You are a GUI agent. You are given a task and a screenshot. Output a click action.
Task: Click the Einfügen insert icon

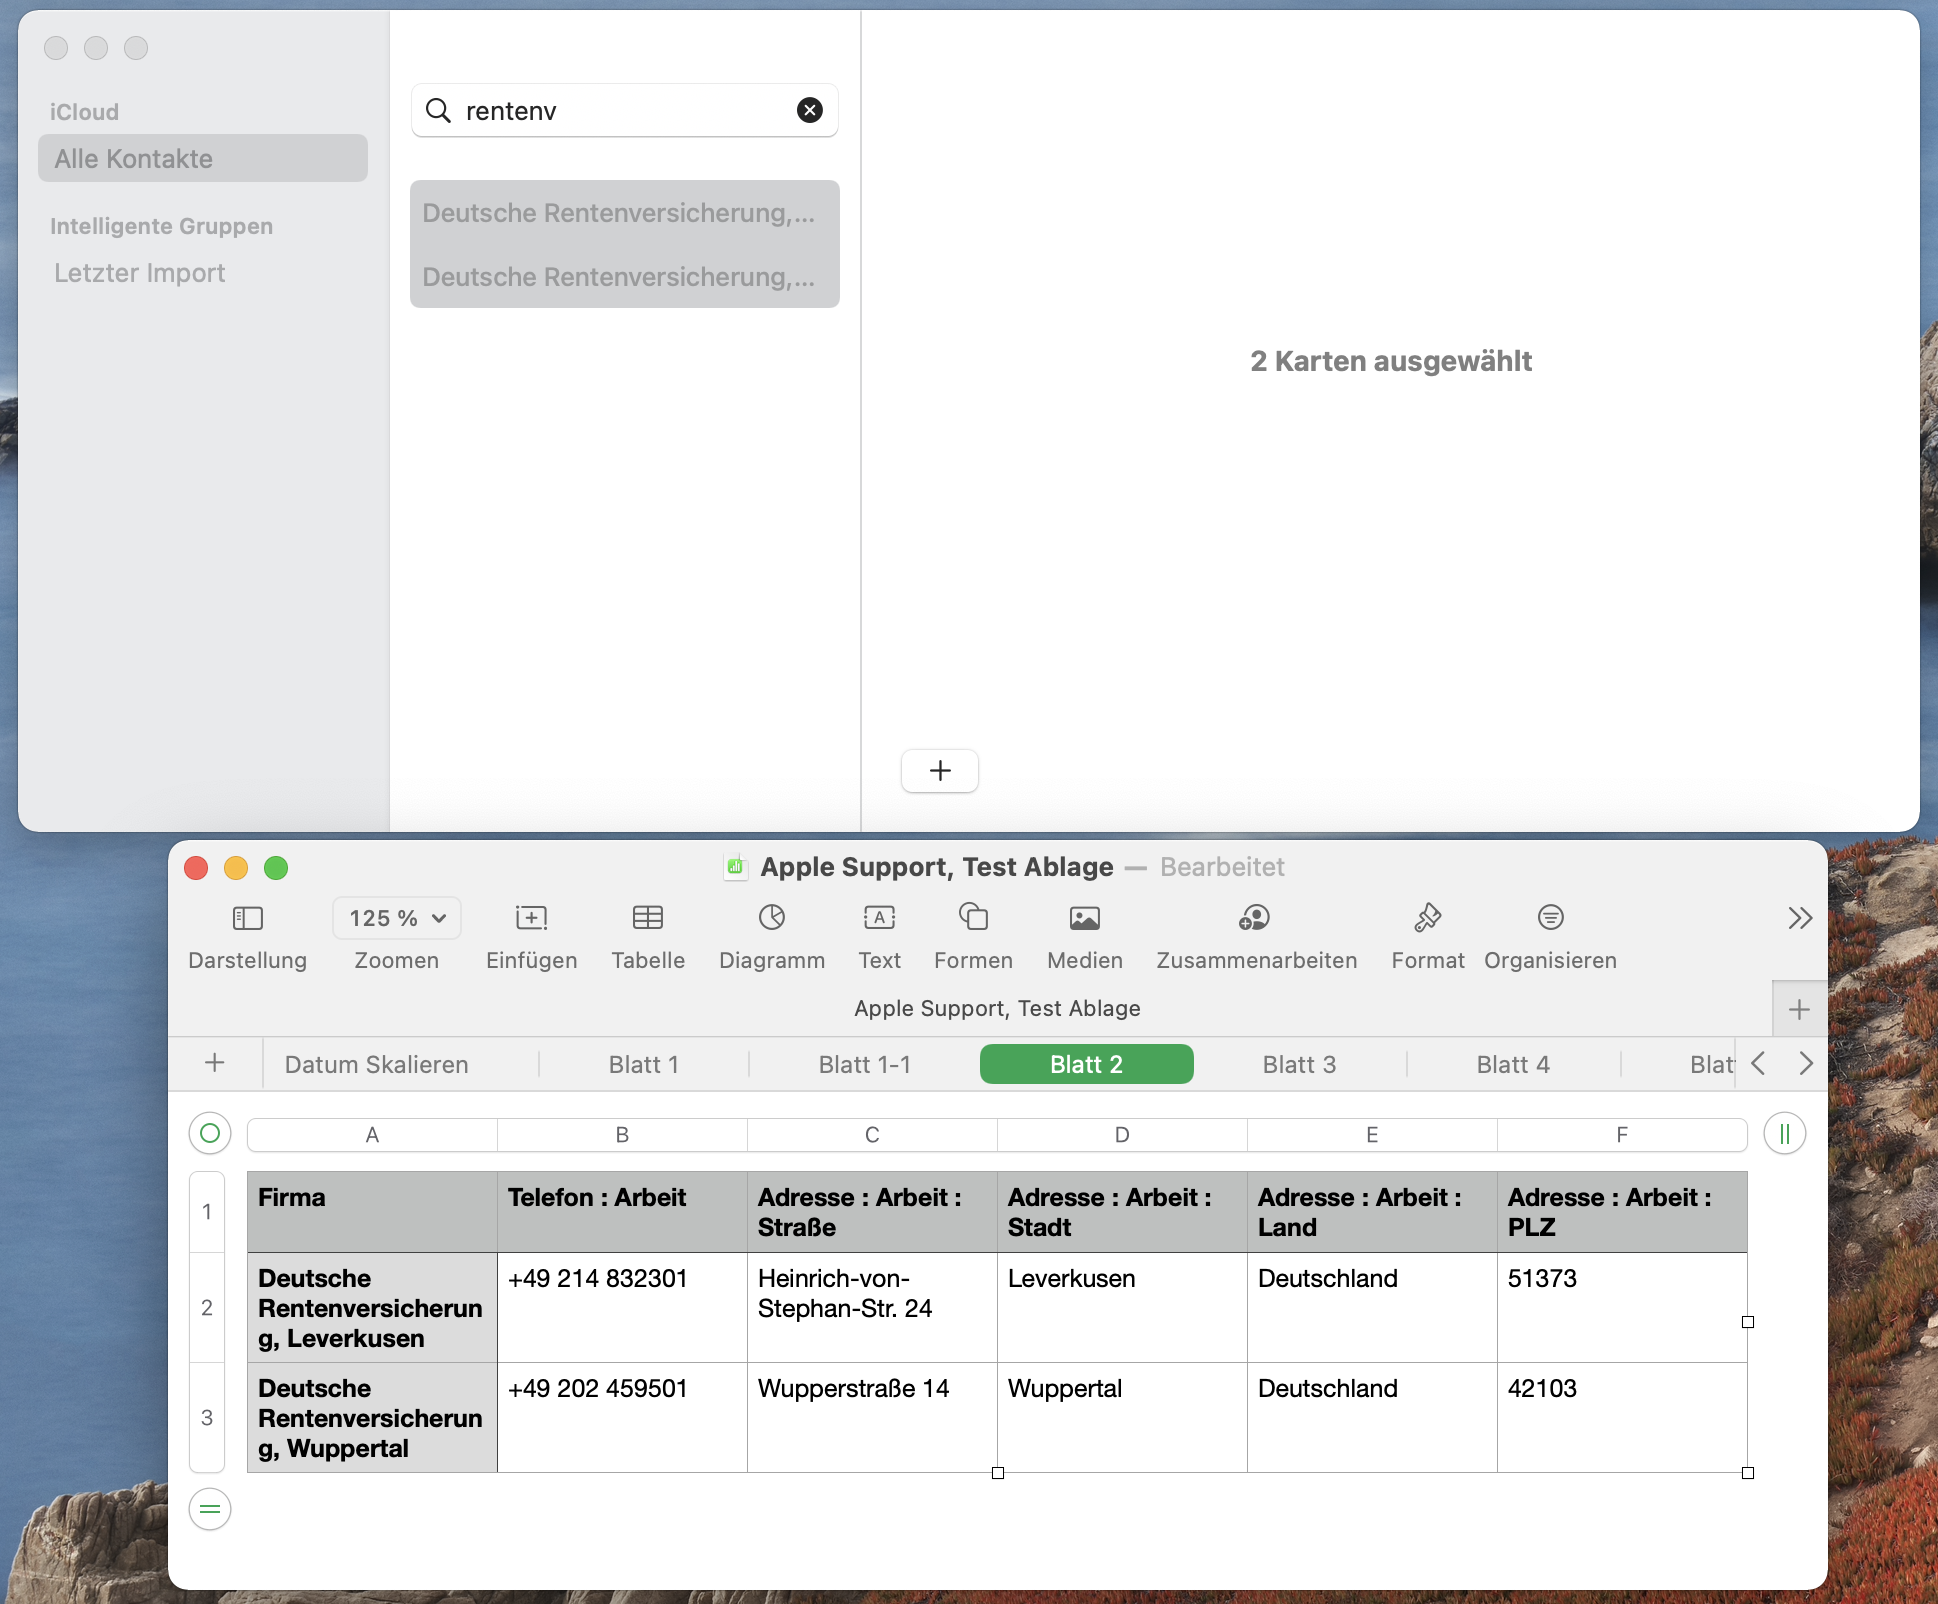pyautogui.click(x=531, y=918)
